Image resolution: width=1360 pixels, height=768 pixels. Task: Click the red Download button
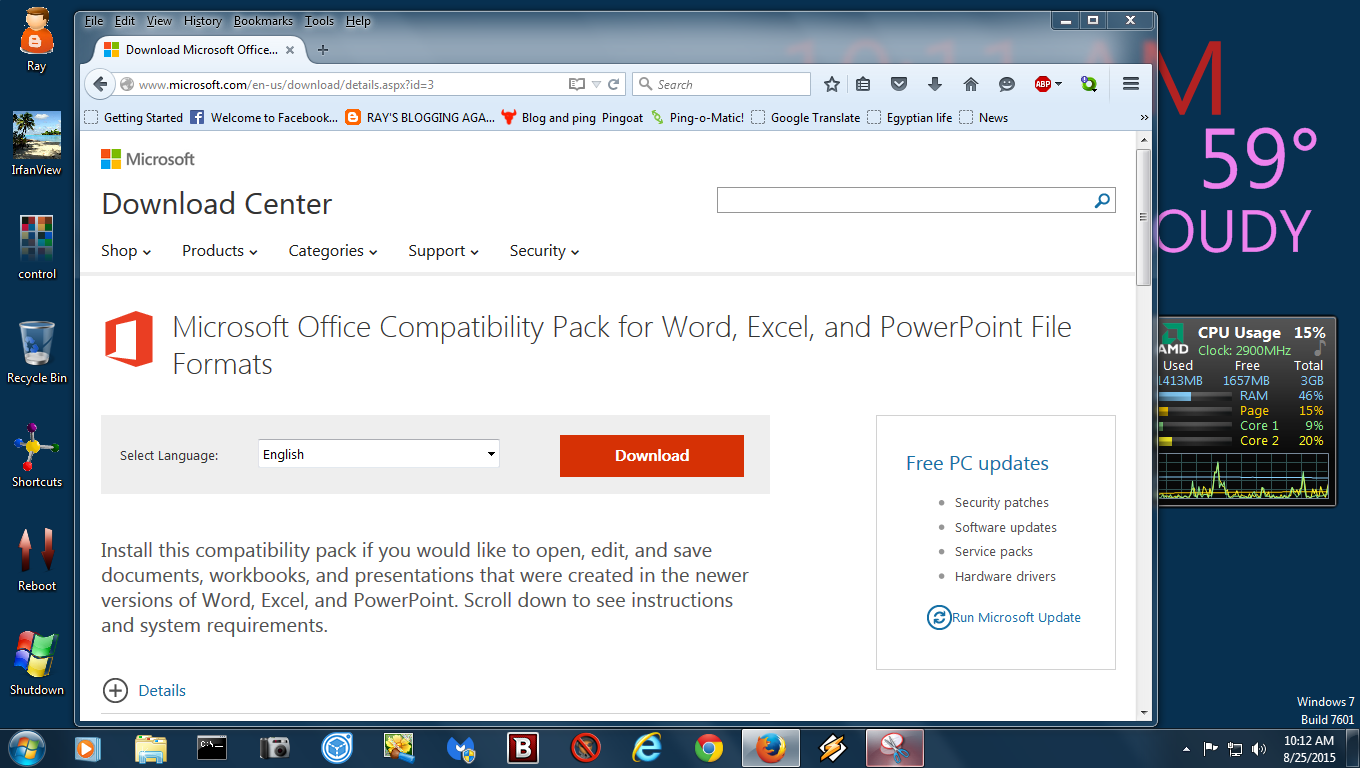coord(652,455)
